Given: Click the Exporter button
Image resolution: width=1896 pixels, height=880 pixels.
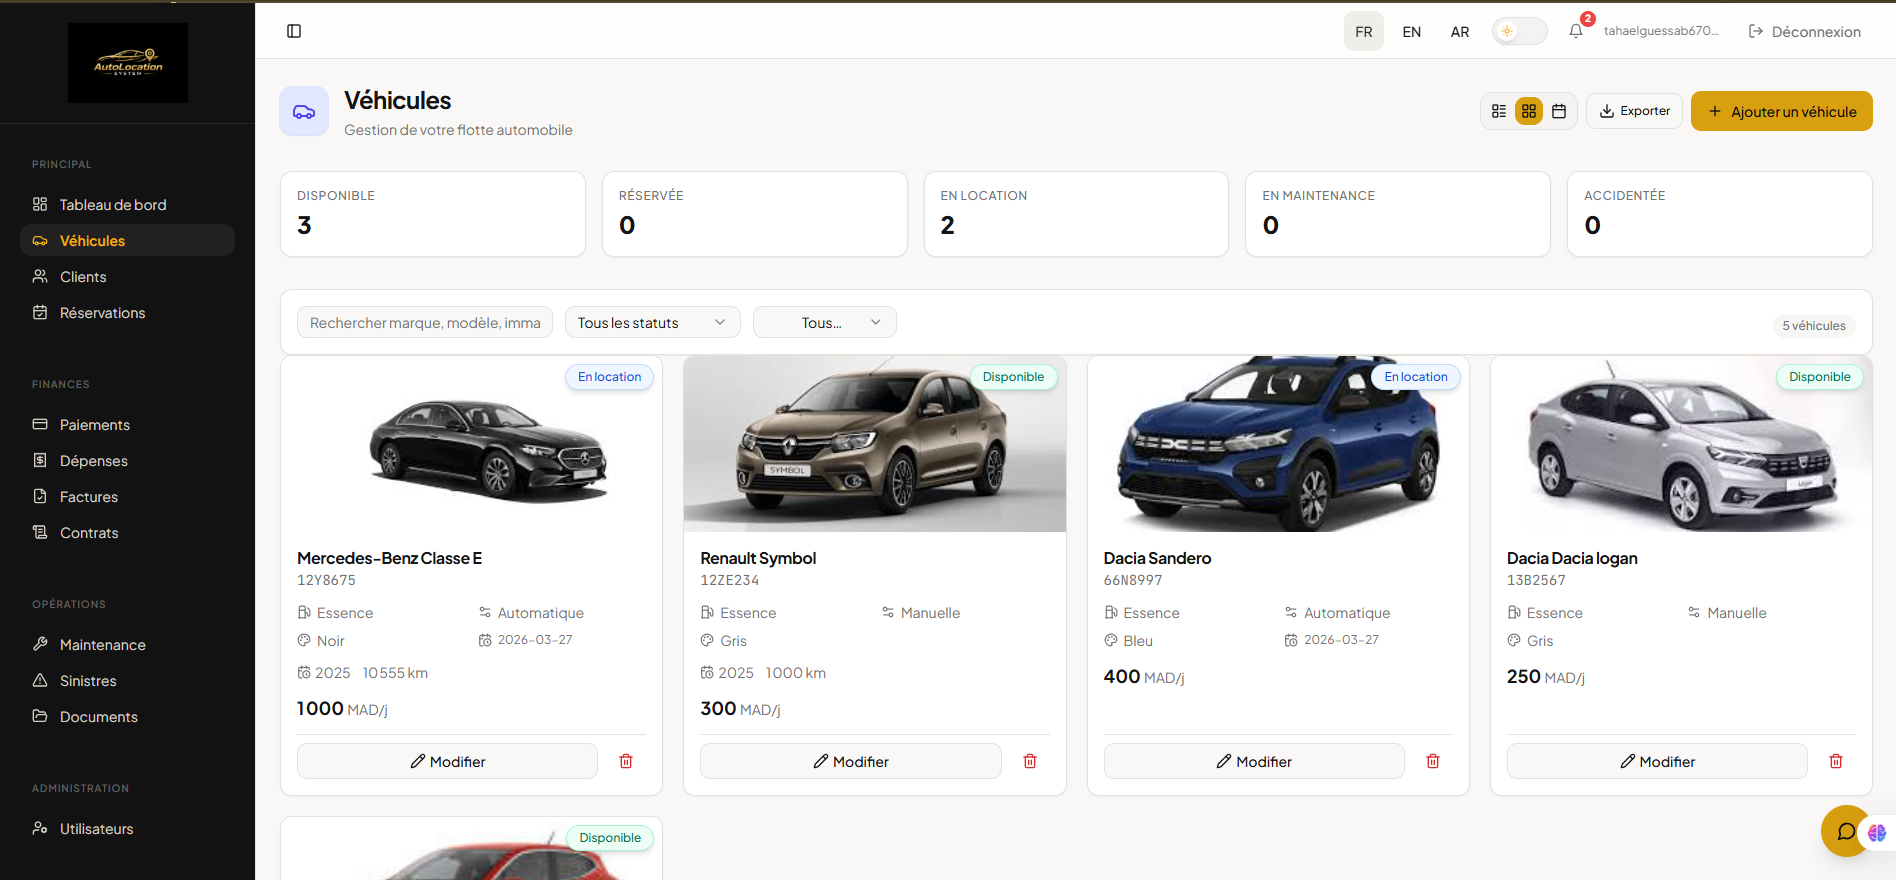Looking at the screenshot, I should 1634,111.
